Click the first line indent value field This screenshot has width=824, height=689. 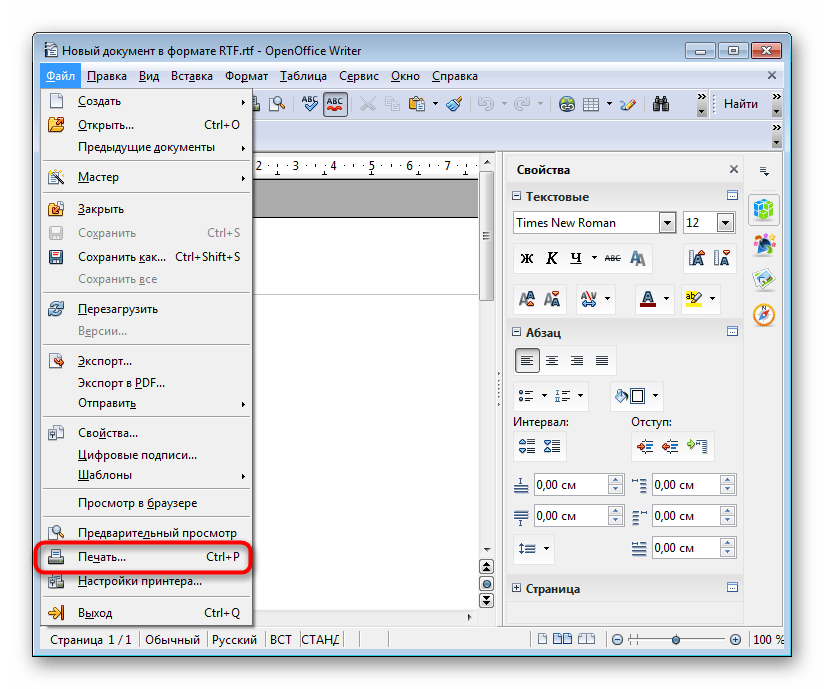point(685,548)
